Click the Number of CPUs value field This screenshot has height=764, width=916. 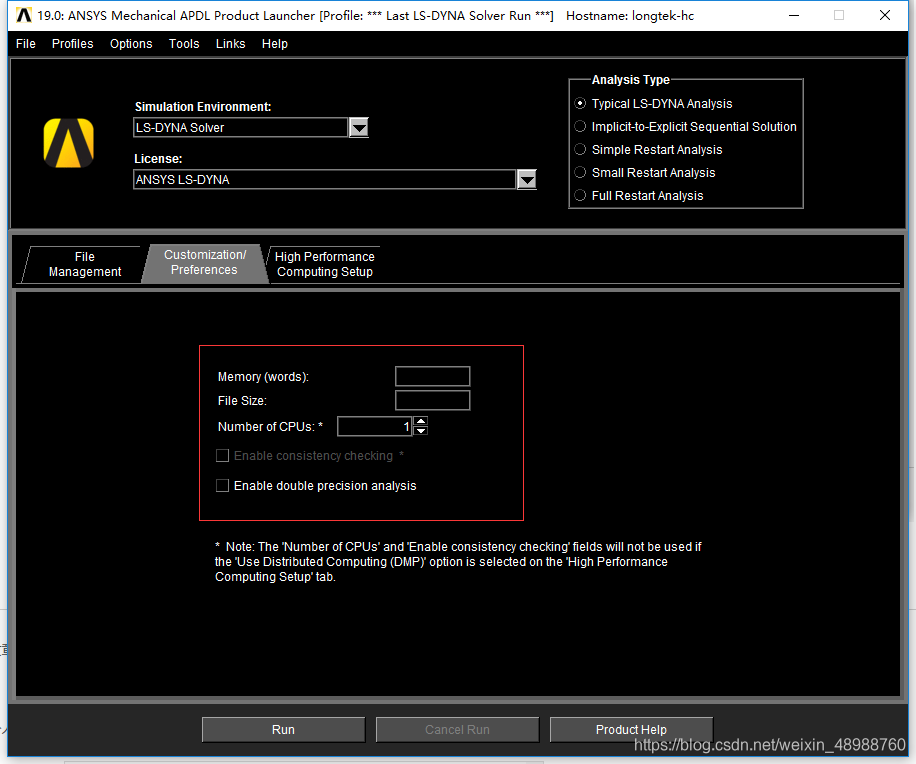point(374,426)
